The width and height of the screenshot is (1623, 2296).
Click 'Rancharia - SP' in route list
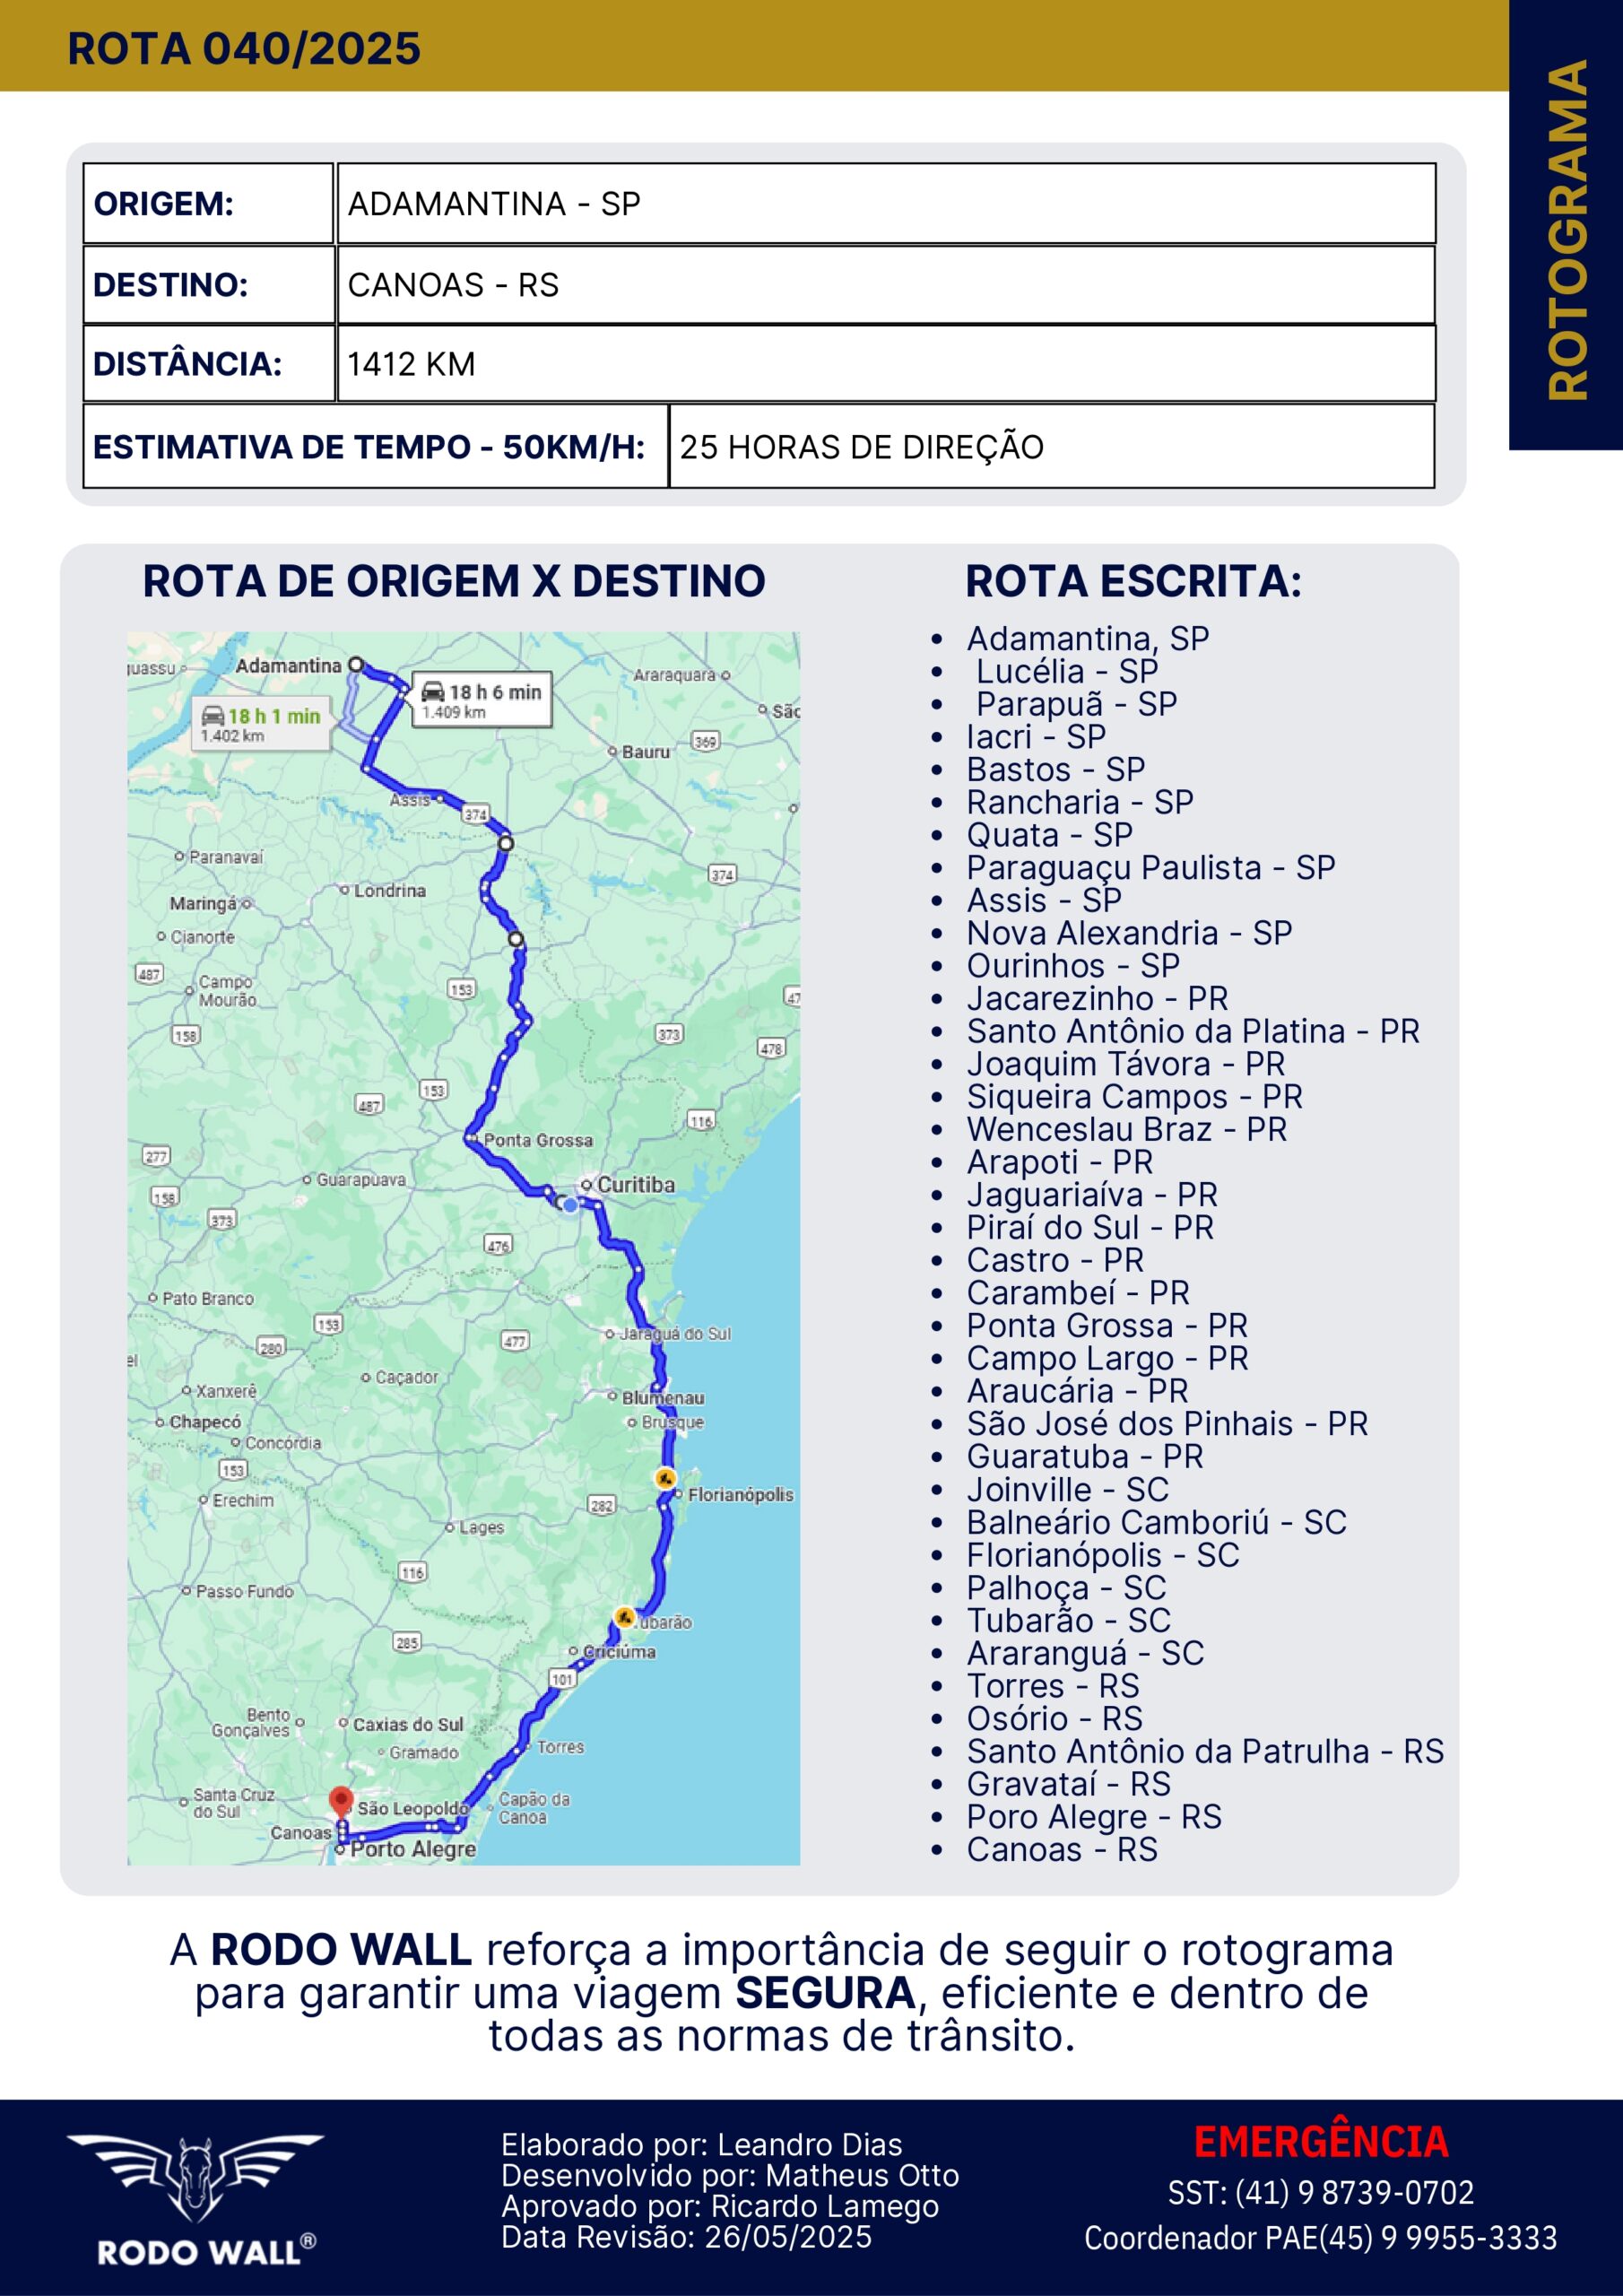(x=1080, y=802)
